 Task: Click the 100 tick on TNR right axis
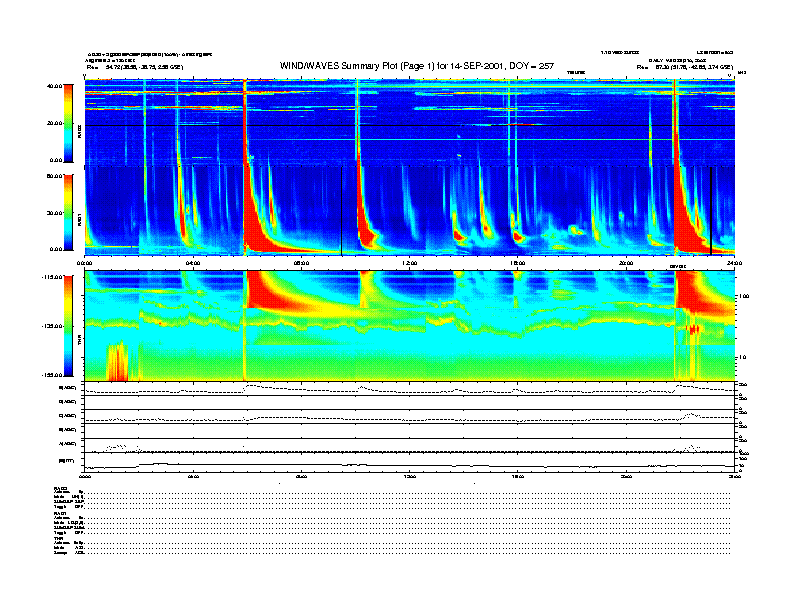[x=744, y=296]
